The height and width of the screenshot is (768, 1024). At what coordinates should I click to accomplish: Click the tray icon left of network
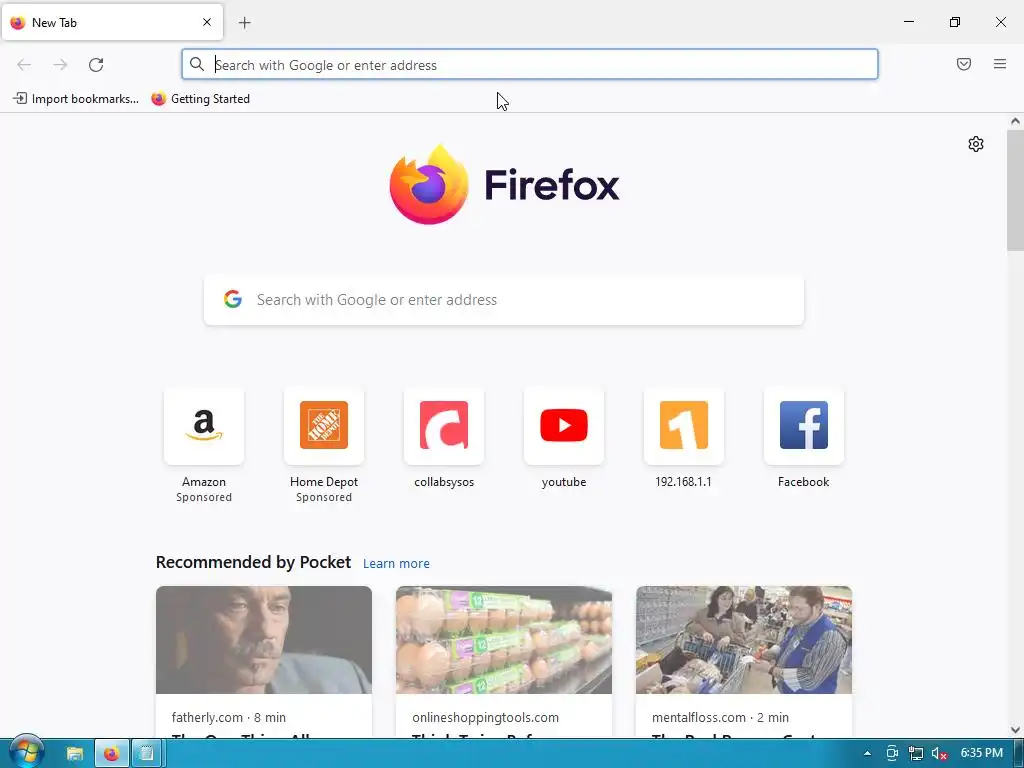[x=892, y=753]
